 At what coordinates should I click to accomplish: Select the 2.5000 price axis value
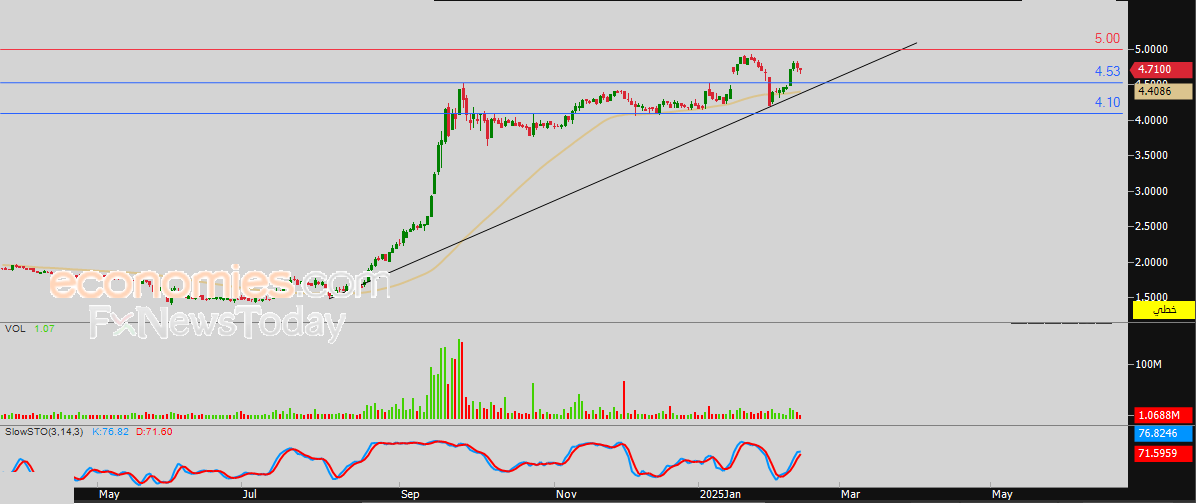point(1153,226)
